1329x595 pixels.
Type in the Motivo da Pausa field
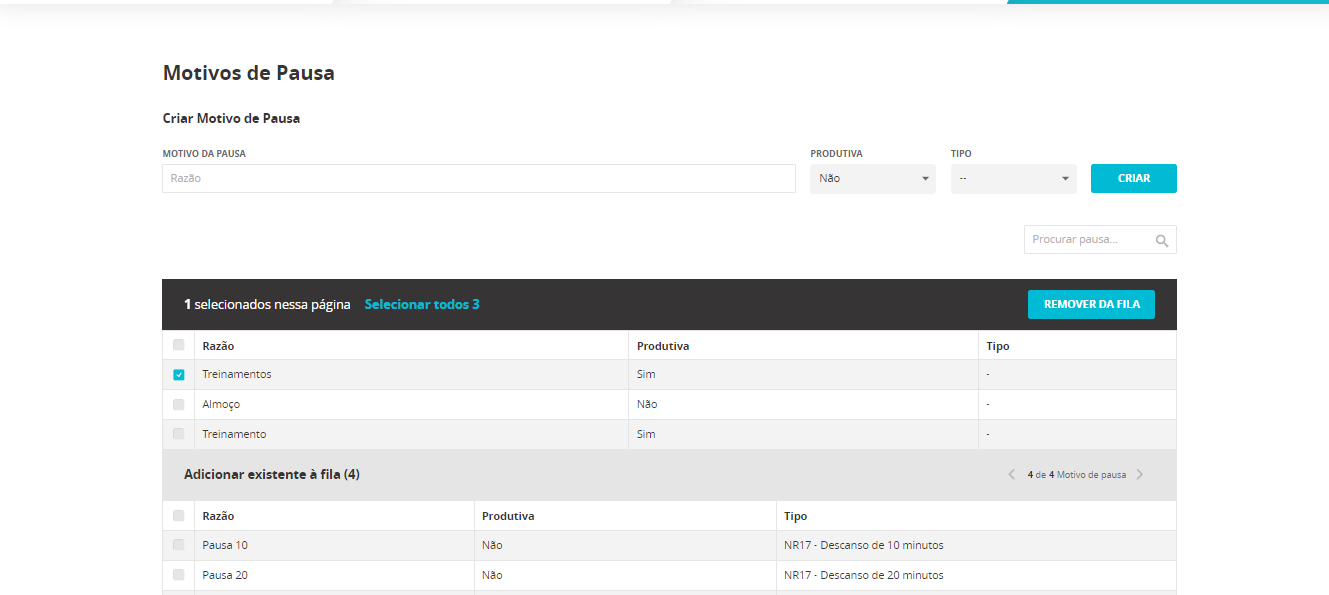coord(478,179)
